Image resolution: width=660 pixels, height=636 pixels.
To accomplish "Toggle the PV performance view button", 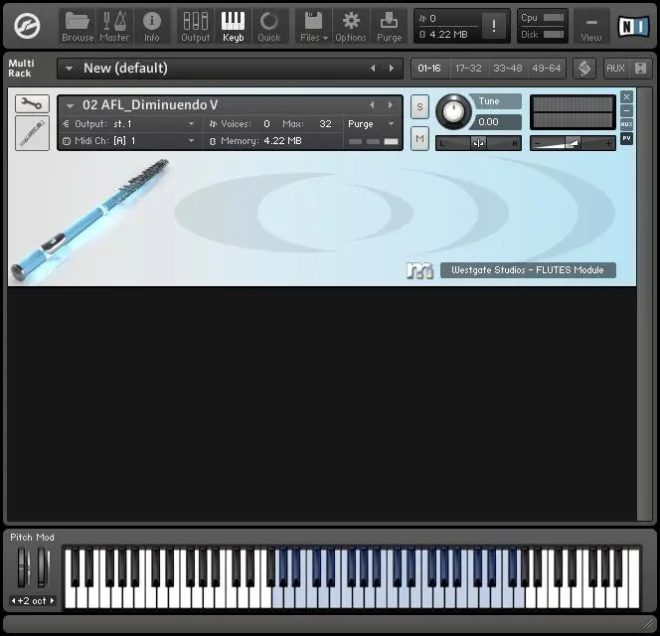I will coord(626,138).
